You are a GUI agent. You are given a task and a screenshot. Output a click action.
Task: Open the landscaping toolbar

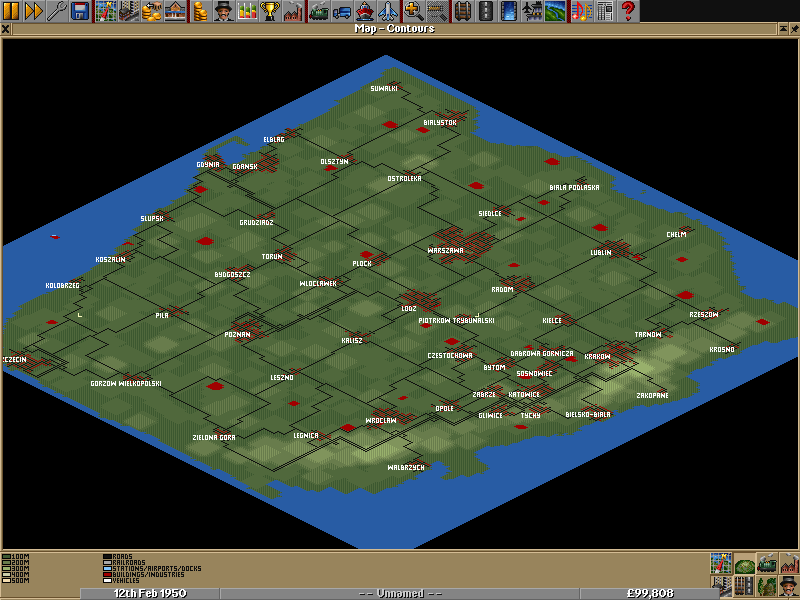click(555, 11)
